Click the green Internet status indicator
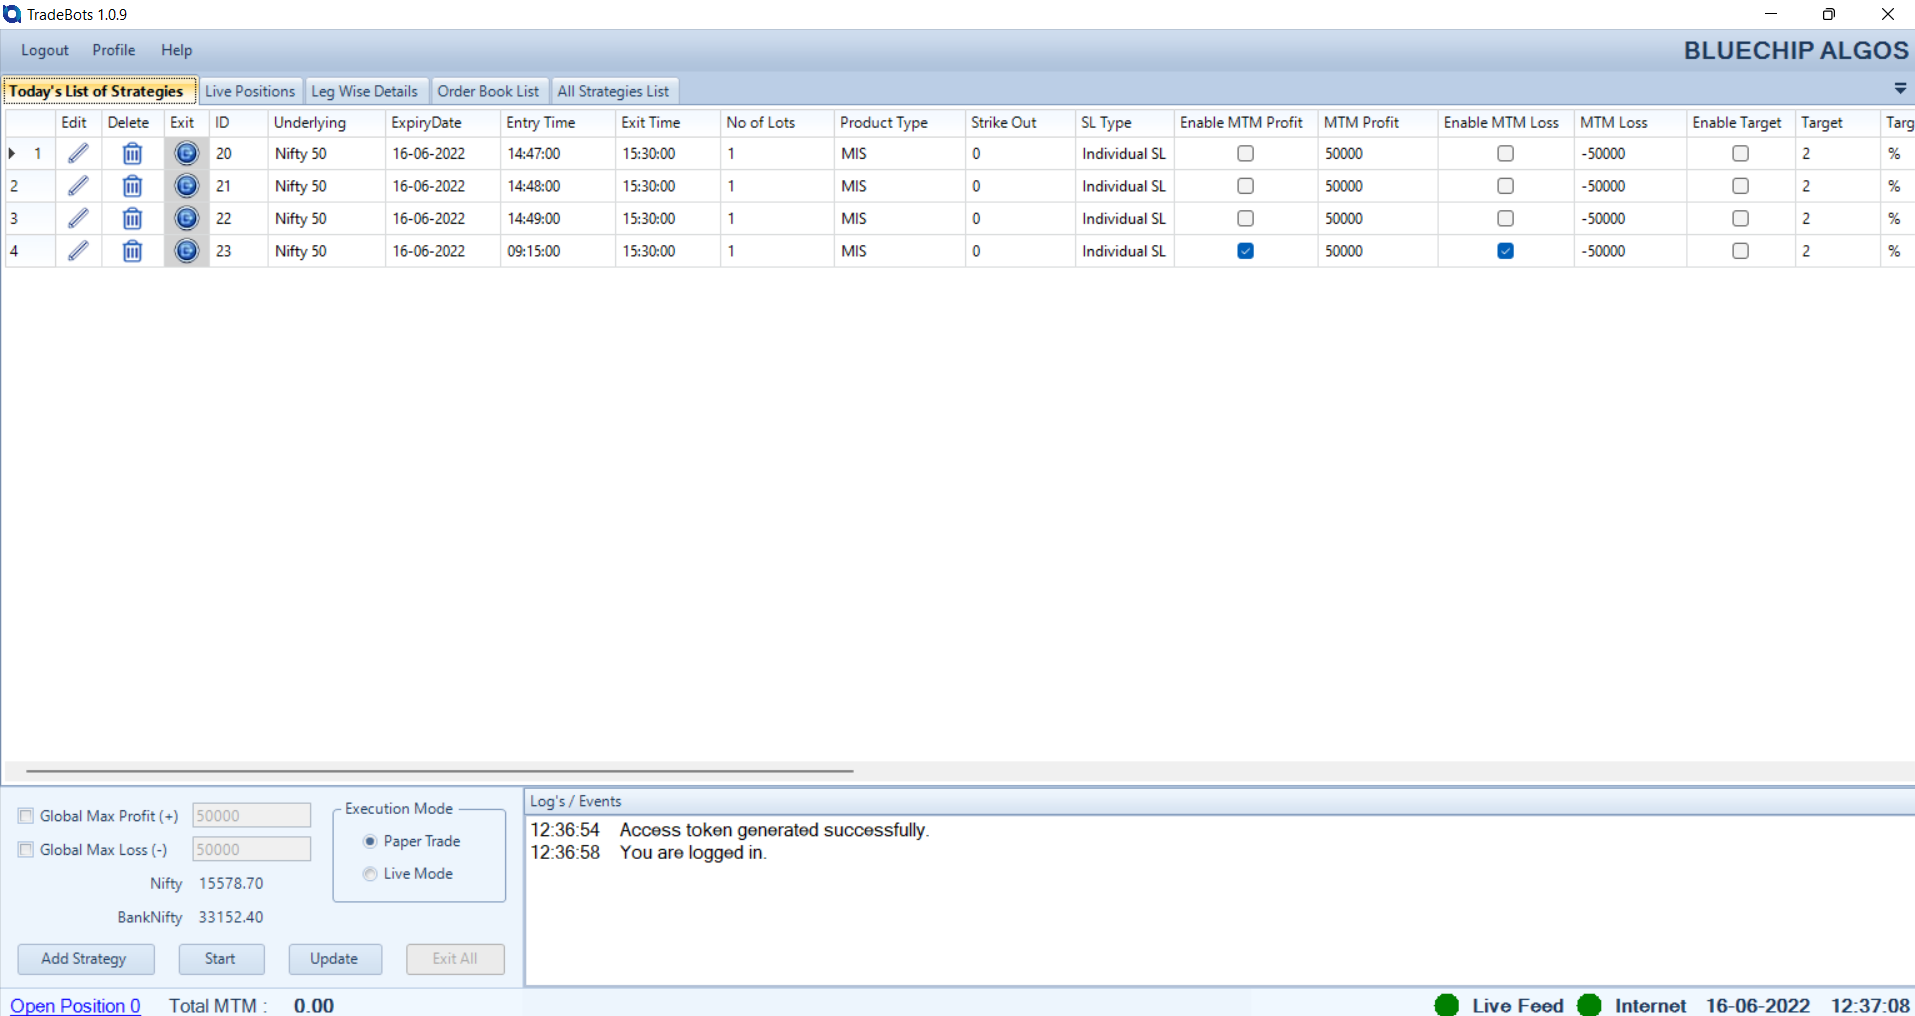Image resolution: width=1915 pixels, height=1016 pixels. (x=1589, y=1005)
